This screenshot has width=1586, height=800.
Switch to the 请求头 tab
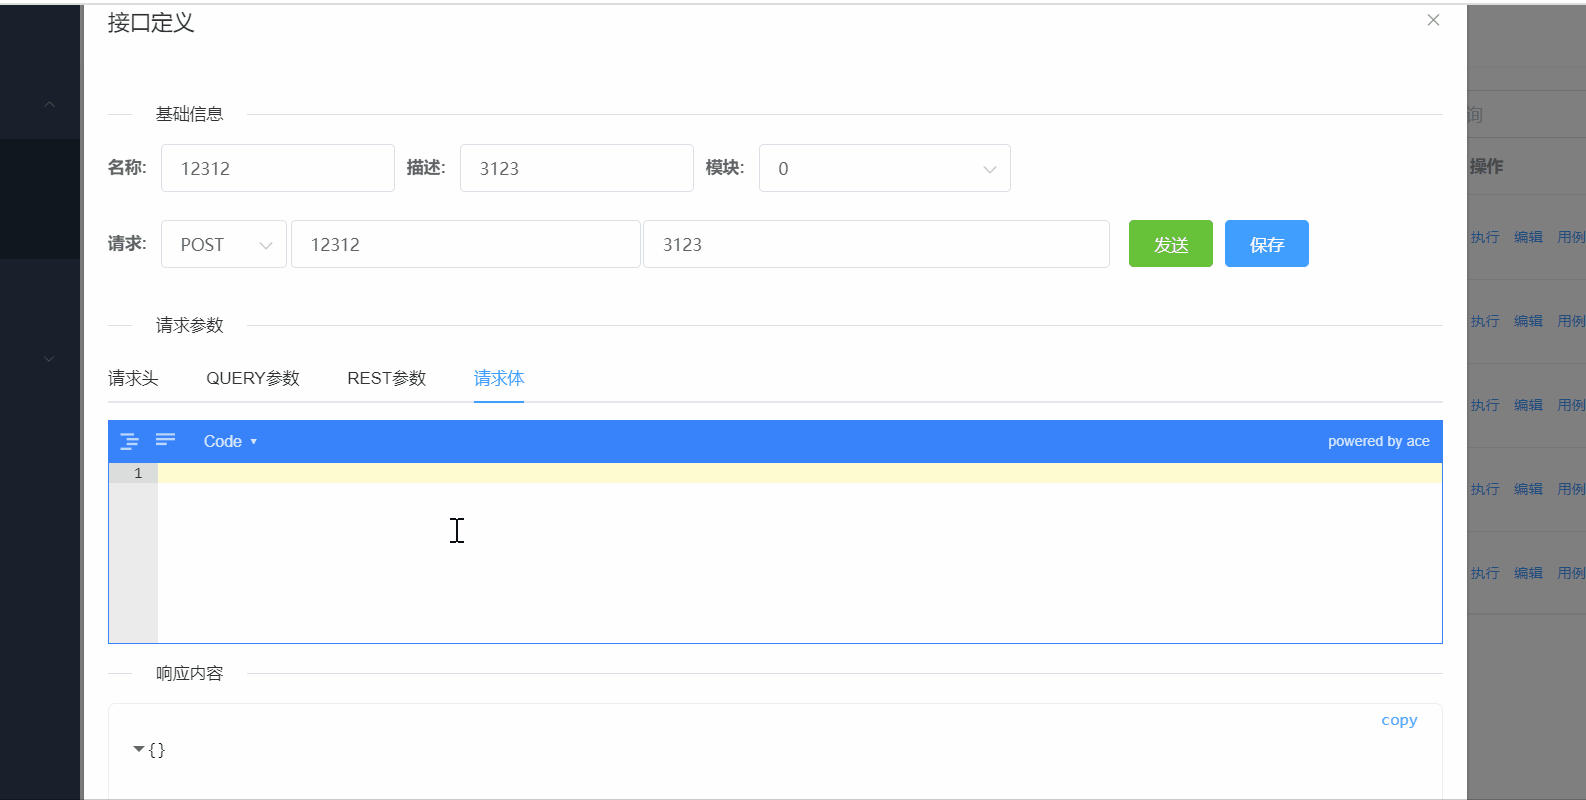133,378
